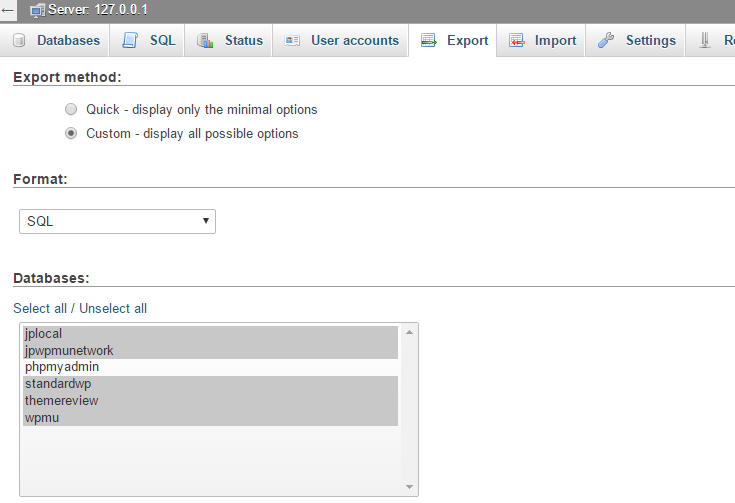Deselect the jplocal database entry
The width and height of the screenshot is (735, 503).
click(x=44, y=334)
